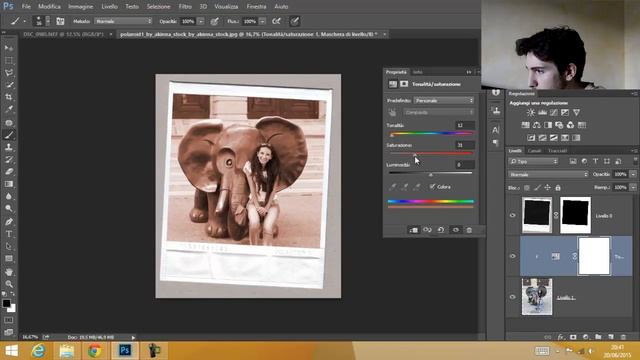Image resolution: width=640 pixels, height=360 pixels.
Task: Add Vibrance adjustment
Action: (x=576, y=112)
